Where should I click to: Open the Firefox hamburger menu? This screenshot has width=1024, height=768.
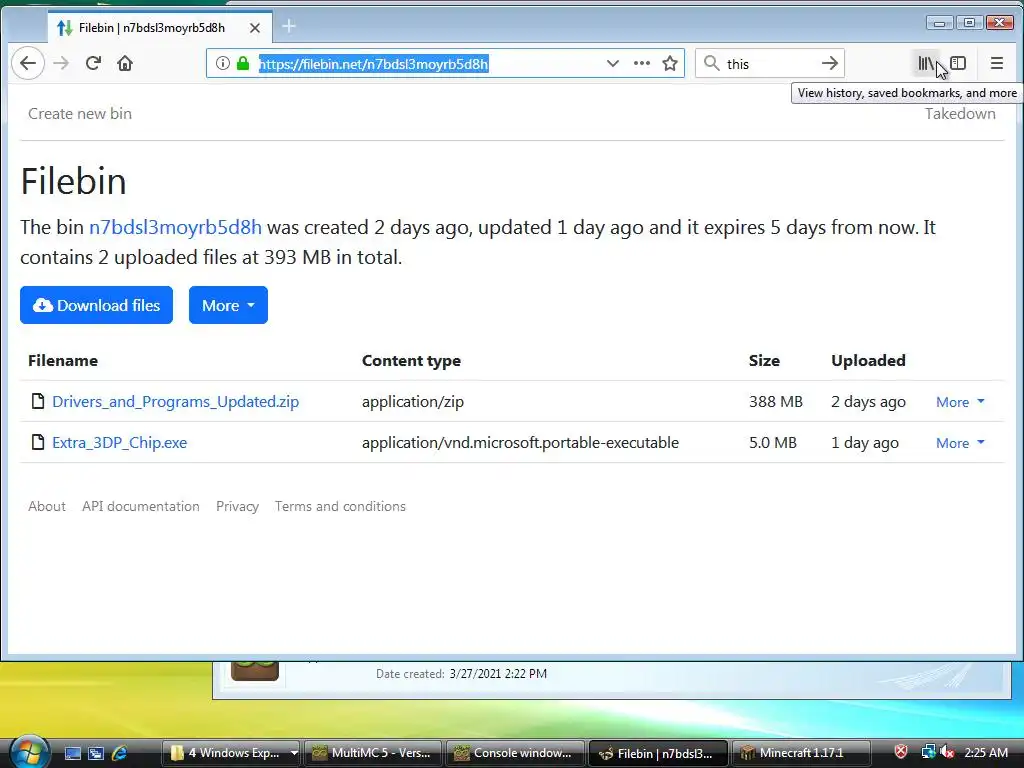(997, 63)
